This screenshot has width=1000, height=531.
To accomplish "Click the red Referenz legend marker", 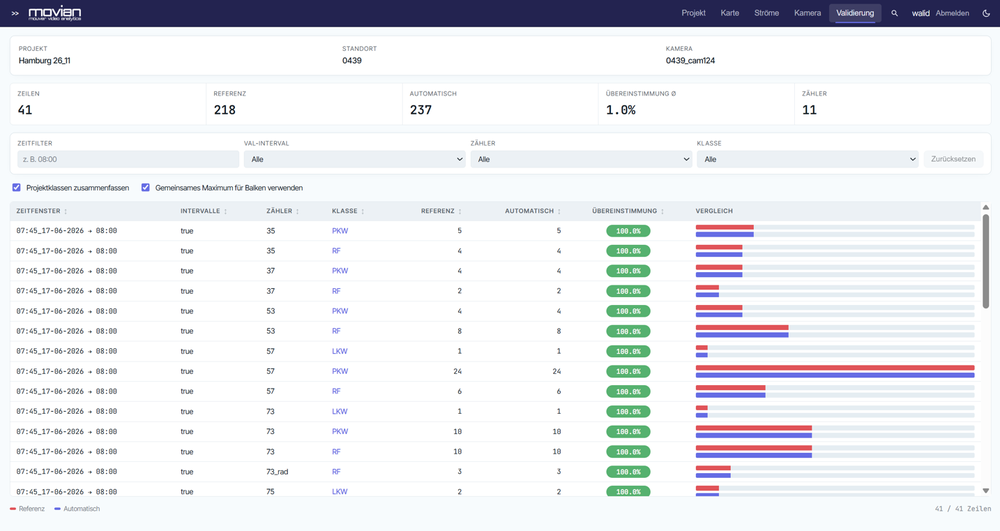I will click(x=13, y=509).
